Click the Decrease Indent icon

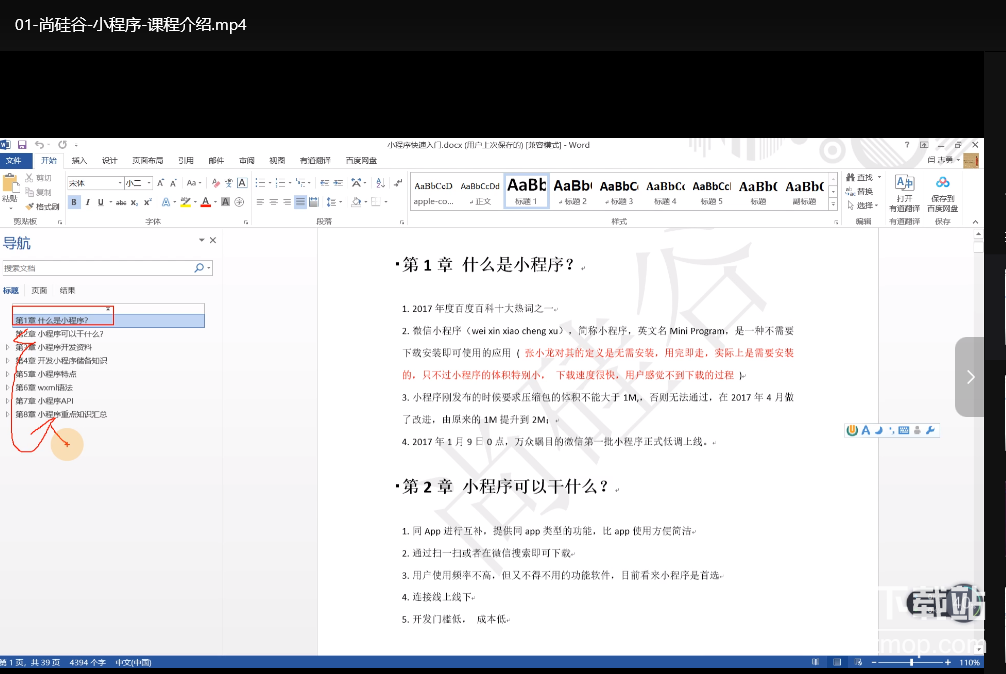click(x=325, y=183)
